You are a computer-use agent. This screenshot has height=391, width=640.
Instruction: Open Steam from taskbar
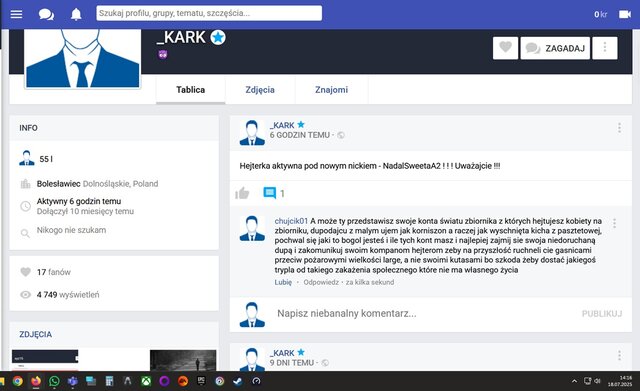(238, 381)
